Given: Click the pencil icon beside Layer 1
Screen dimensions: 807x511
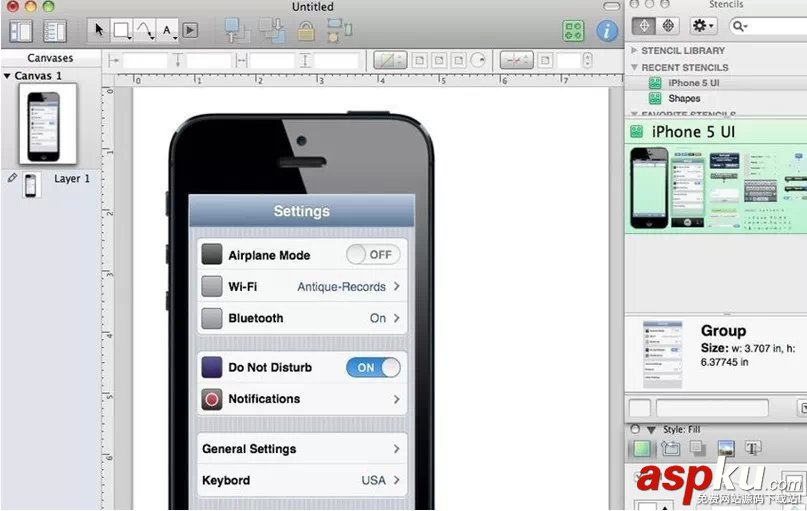Looking at the screenshot, I should (12, 178).
